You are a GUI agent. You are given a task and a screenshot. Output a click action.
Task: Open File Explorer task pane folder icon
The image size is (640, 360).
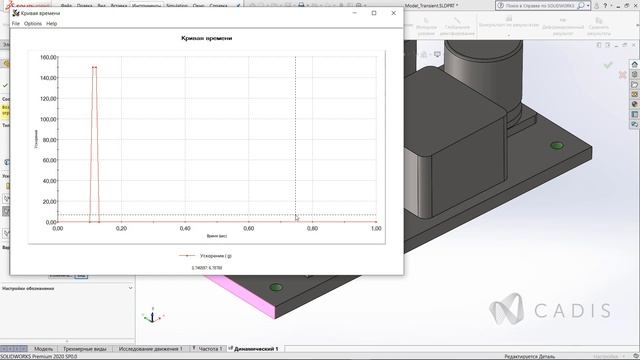click(634, 84)
